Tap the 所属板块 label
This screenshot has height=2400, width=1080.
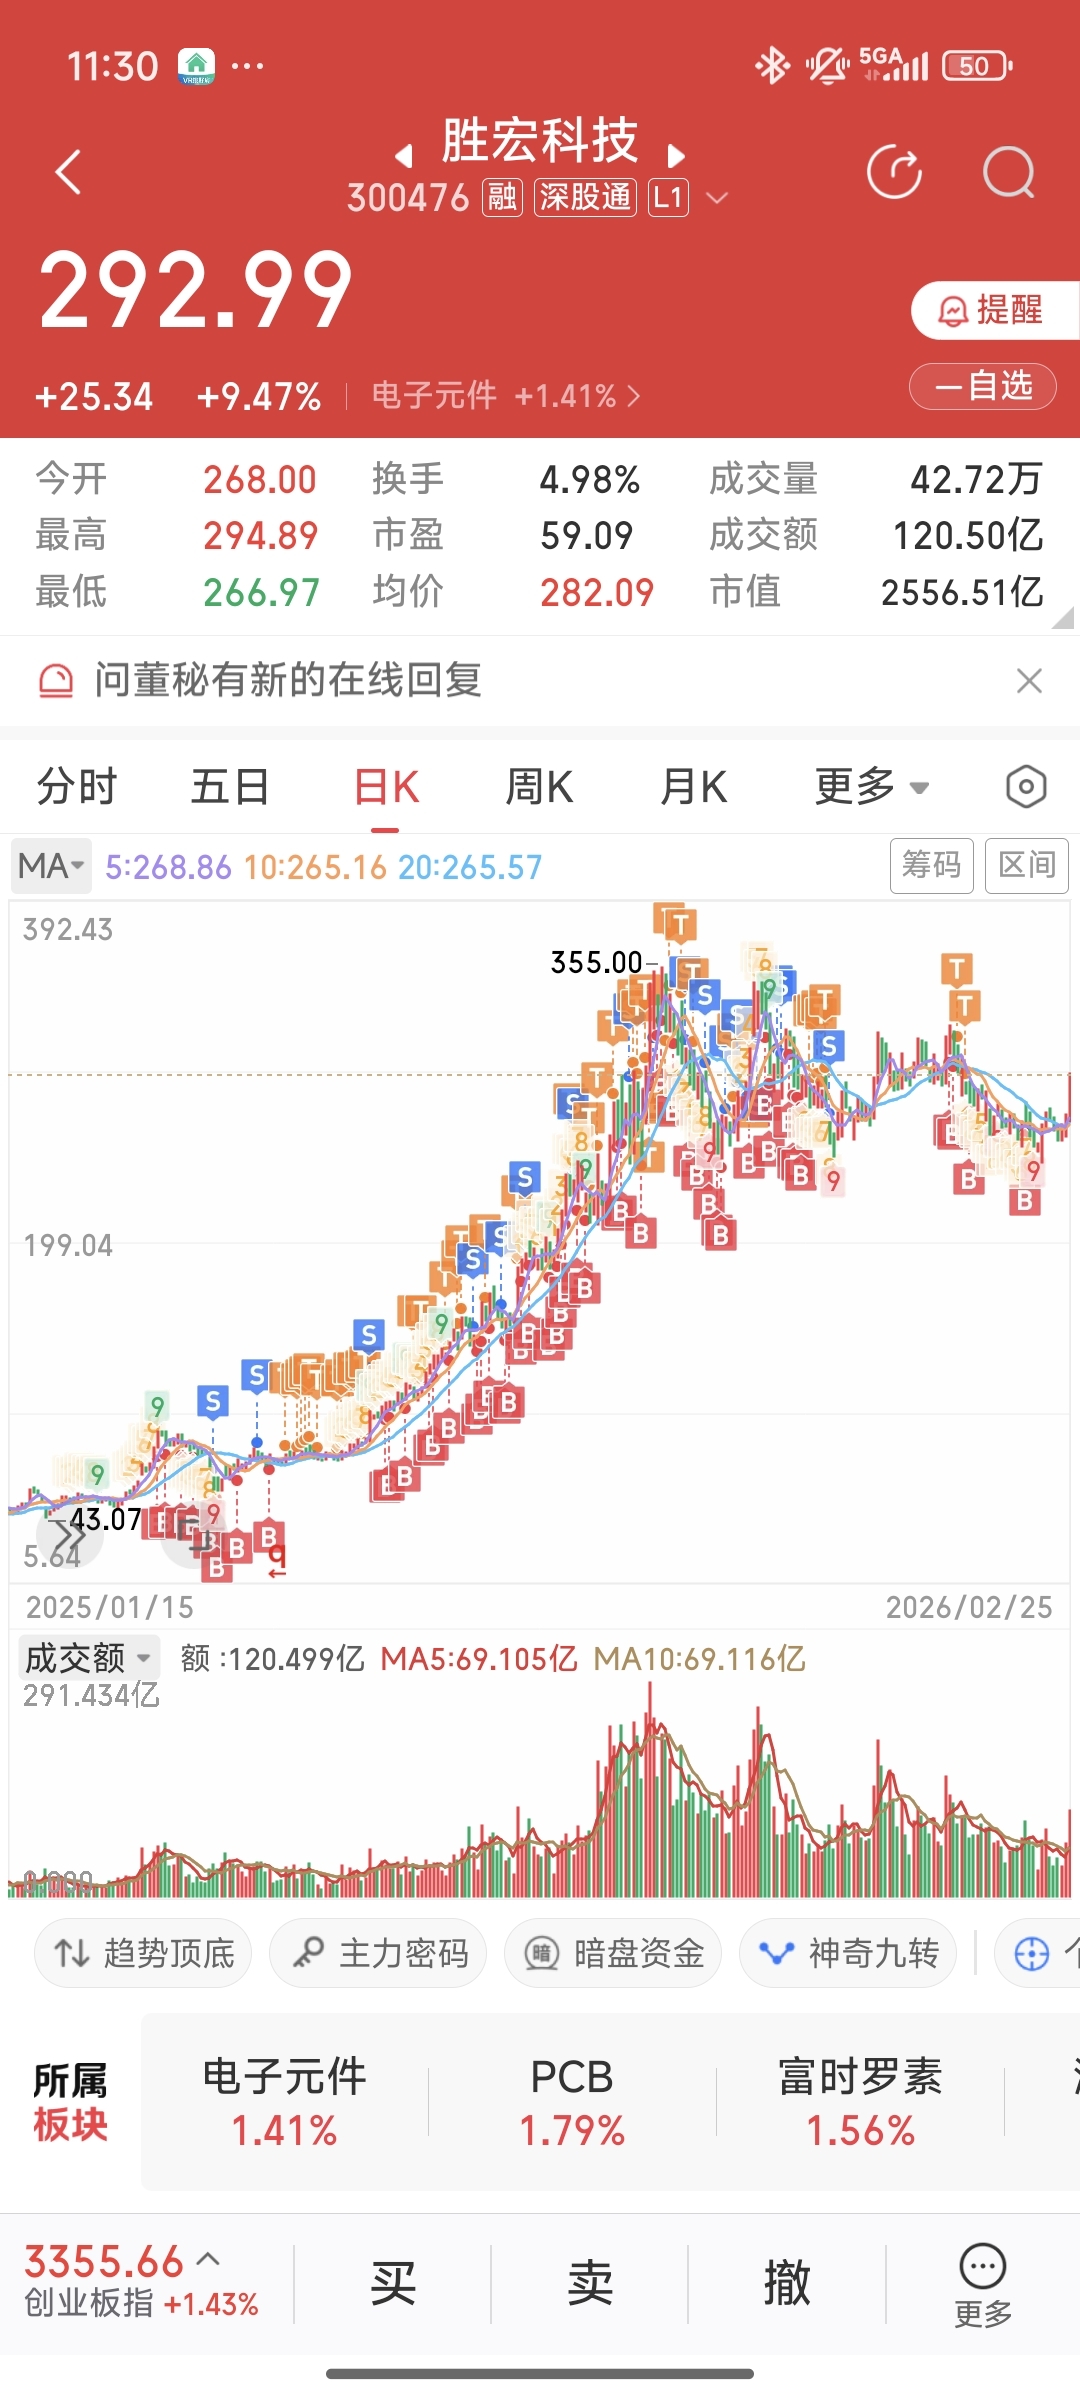pyautogui.click(x=70, y=2102)
